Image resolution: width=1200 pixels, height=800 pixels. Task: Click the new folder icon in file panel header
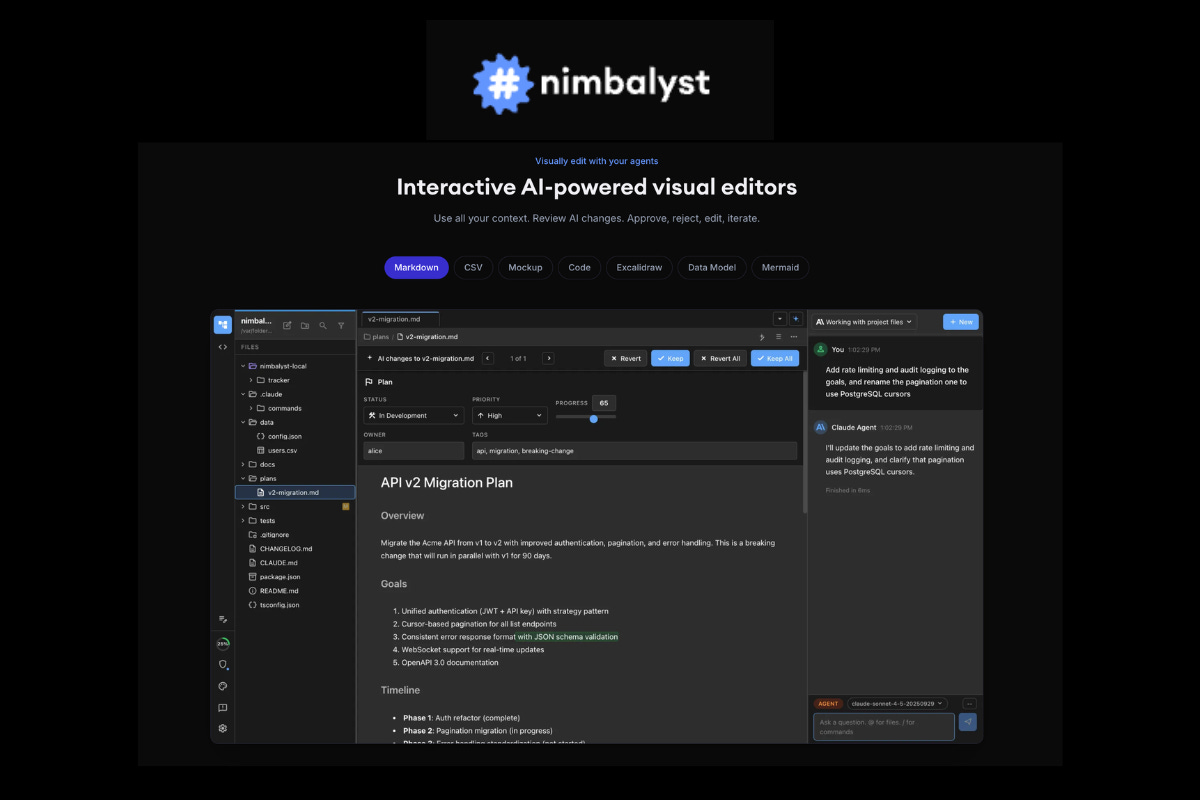coord(305,325)
